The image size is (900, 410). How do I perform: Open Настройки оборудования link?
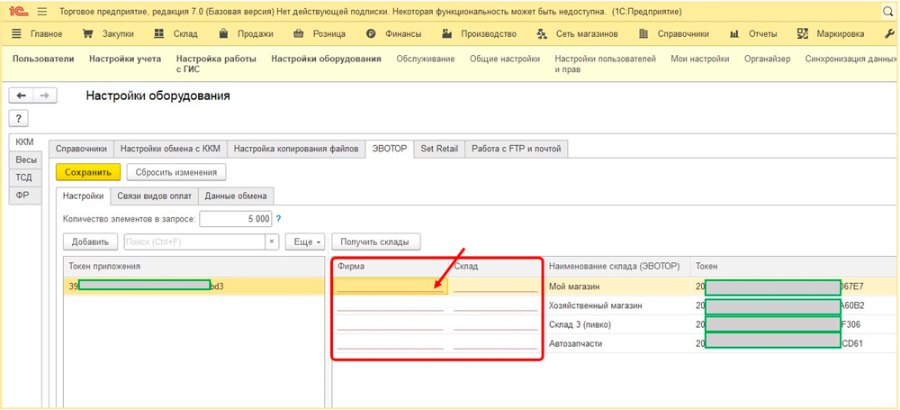click(x=326, y=59)
